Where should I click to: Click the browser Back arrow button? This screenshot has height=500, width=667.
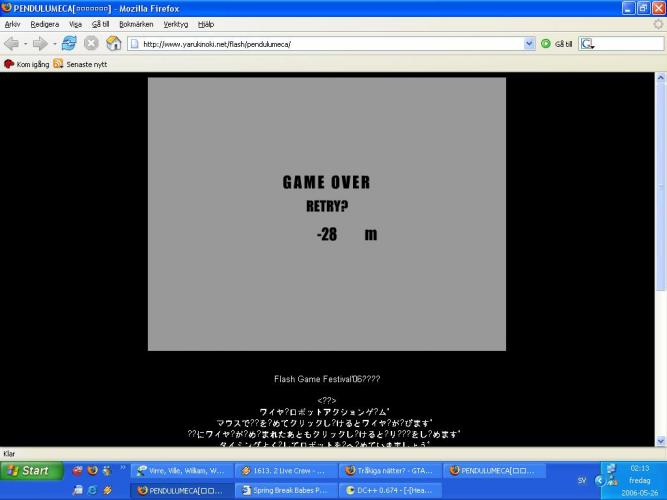click(13, 44)
